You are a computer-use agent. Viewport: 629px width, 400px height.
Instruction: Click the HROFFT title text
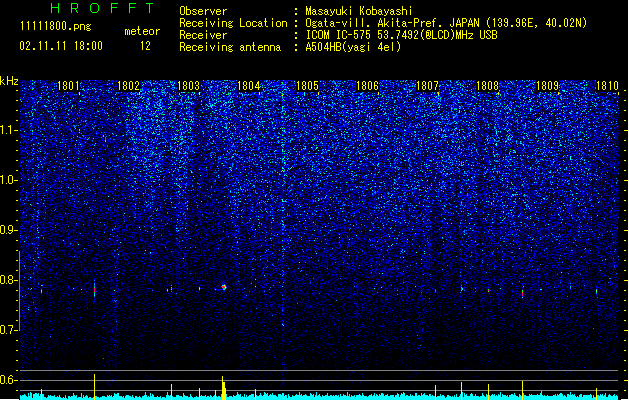tap(102, 8)
